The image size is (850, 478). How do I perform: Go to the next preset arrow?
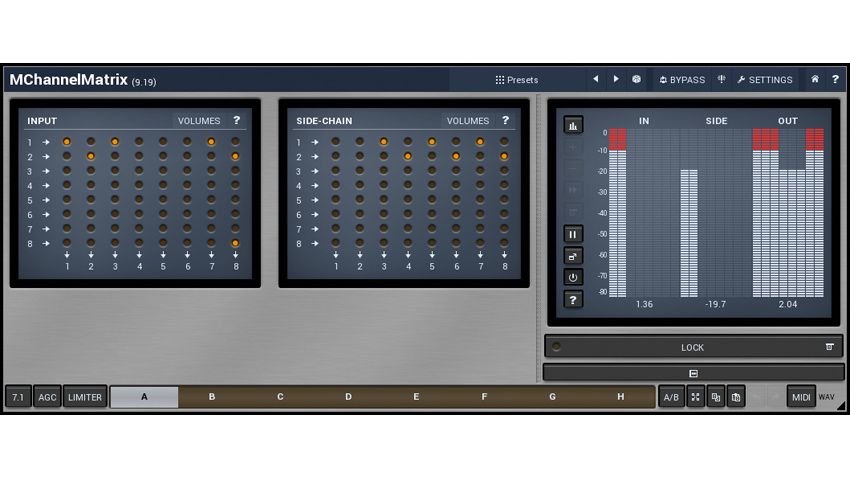coord(616,79)
